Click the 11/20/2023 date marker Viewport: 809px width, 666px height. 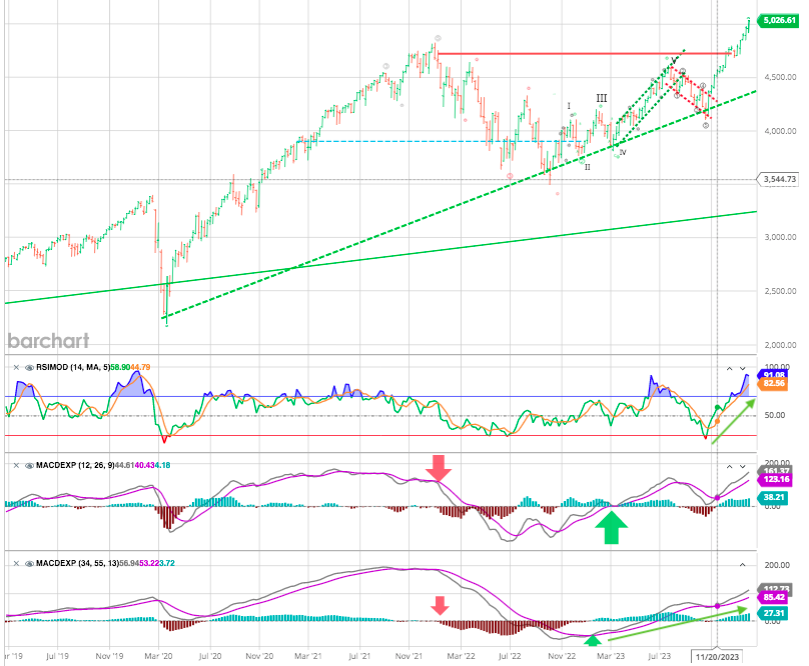click(716, 657)
